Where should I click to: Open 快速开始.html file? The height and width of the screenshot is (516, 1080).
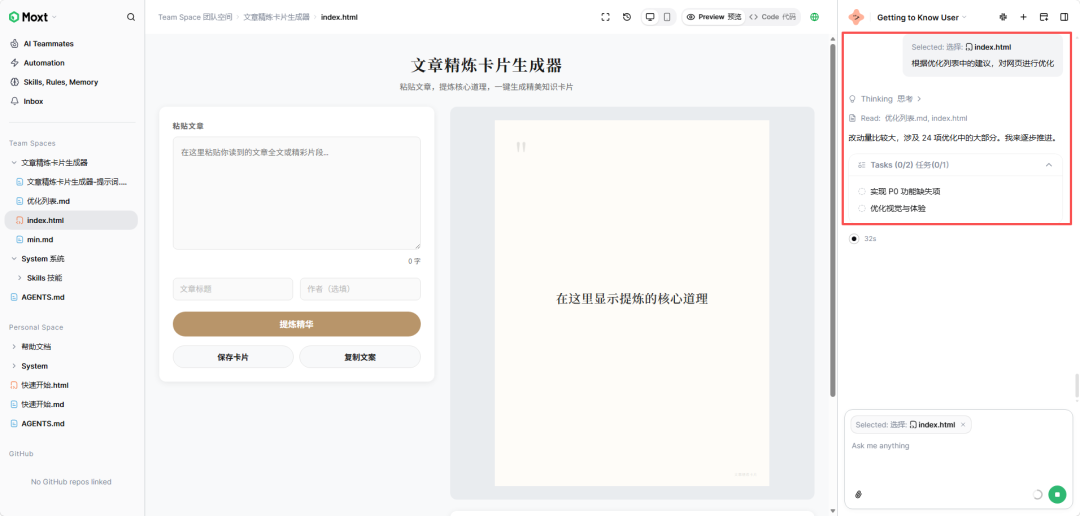click(45, 385)
